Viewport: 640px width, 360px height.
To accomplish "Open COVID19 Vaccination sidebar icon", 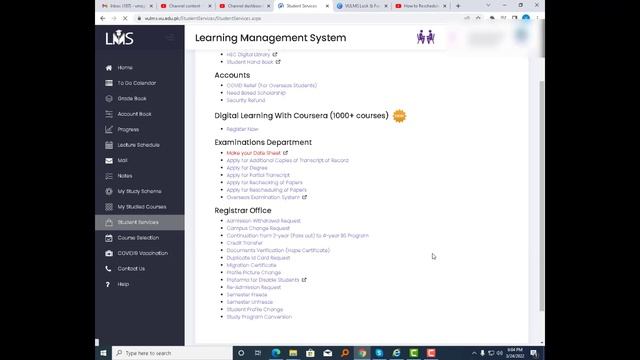I will click(109, 253).
